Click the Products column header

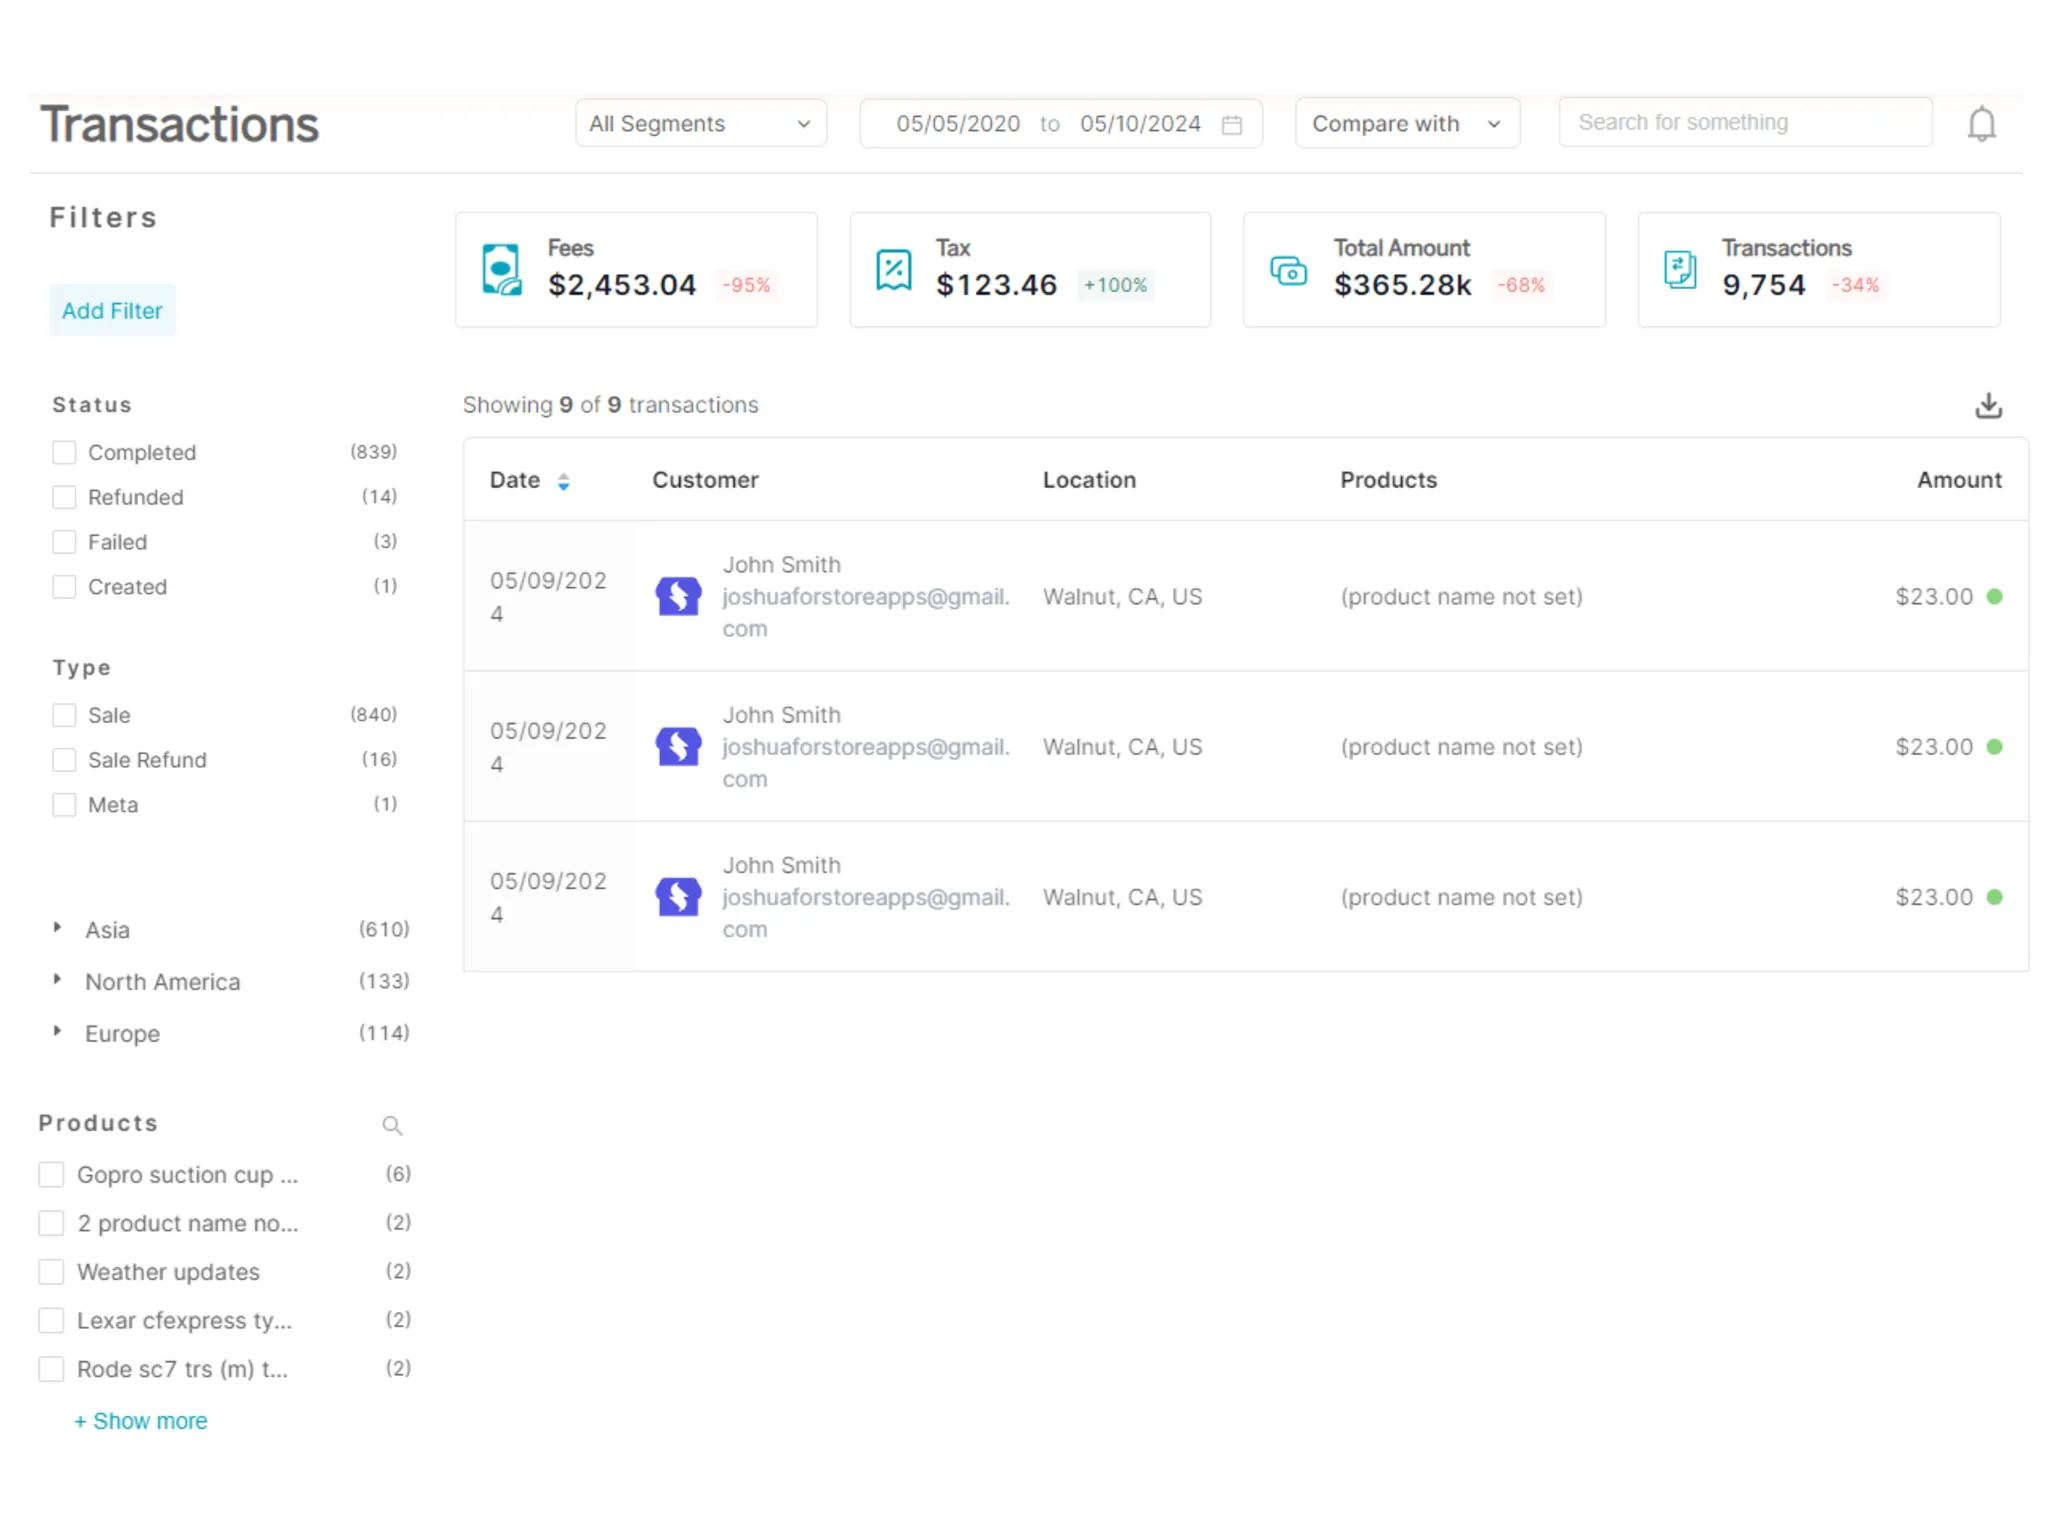click(1388, 480)
